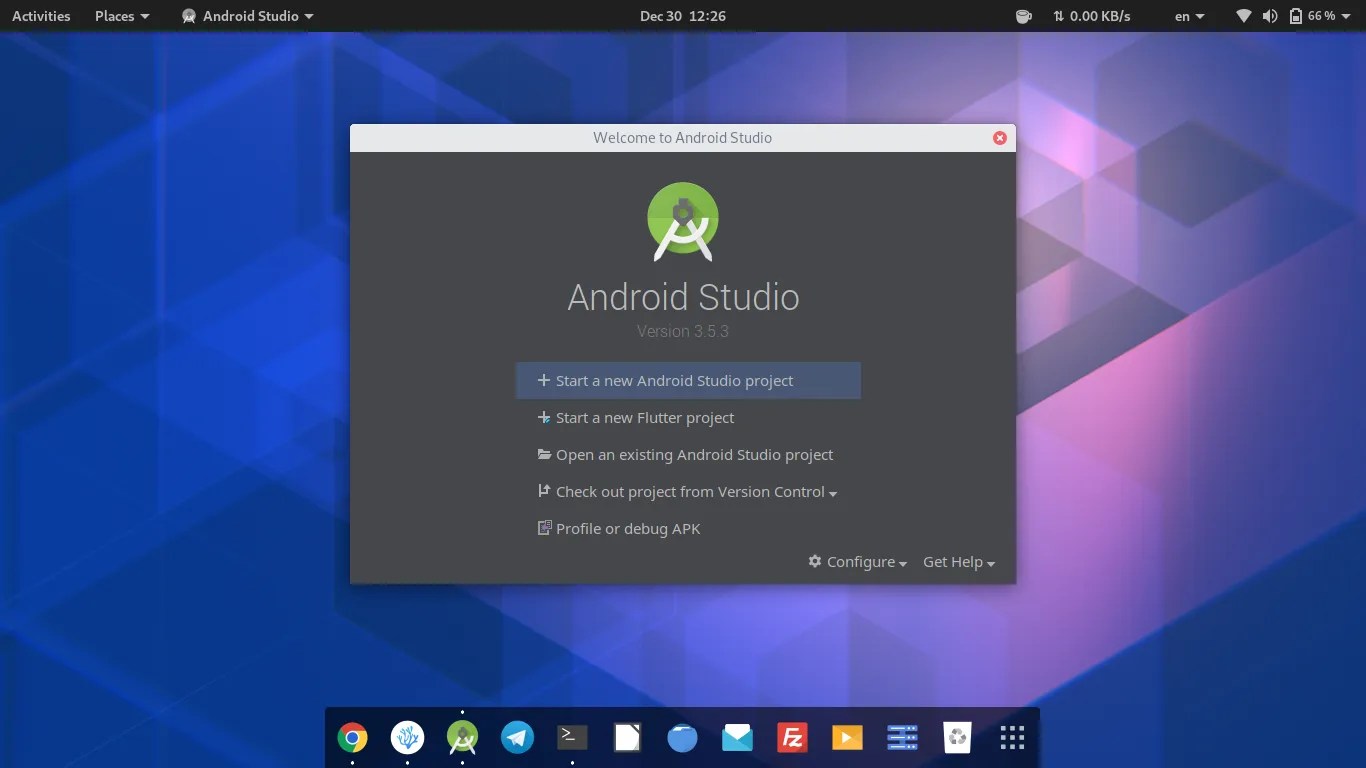Click the coffee cup icon in top bar

(x=1023, y=16)
